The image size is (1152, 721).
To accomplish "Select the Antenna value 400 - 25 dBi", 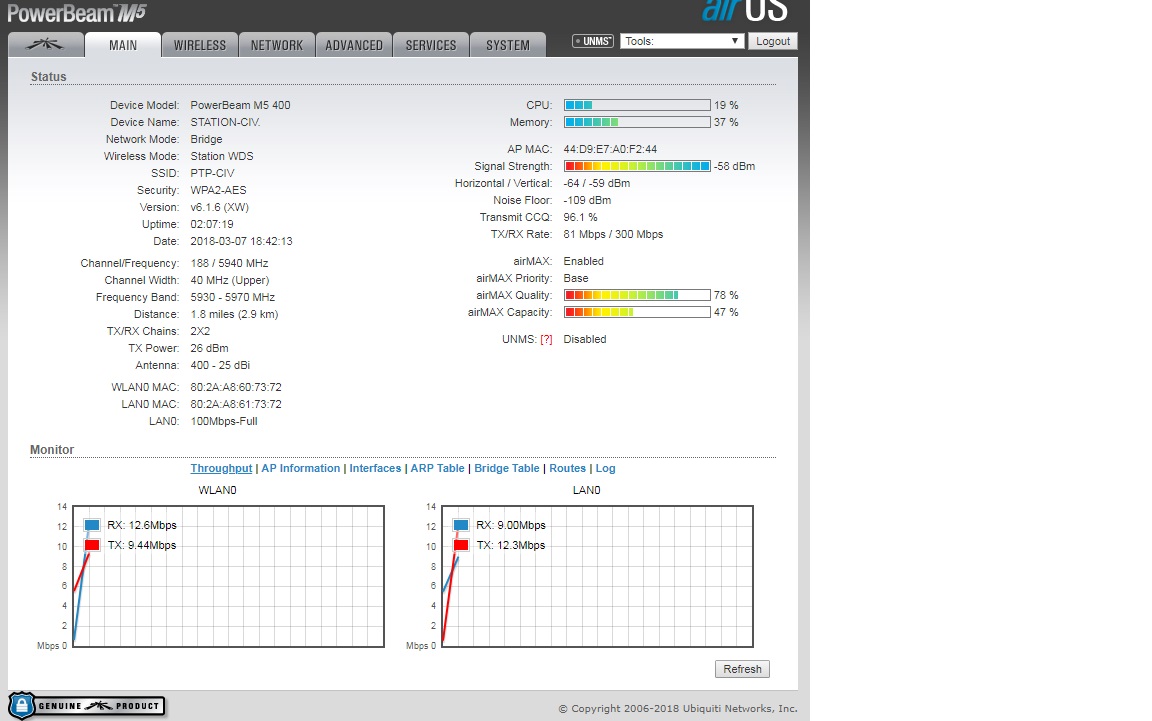I will tap(220, 365).
